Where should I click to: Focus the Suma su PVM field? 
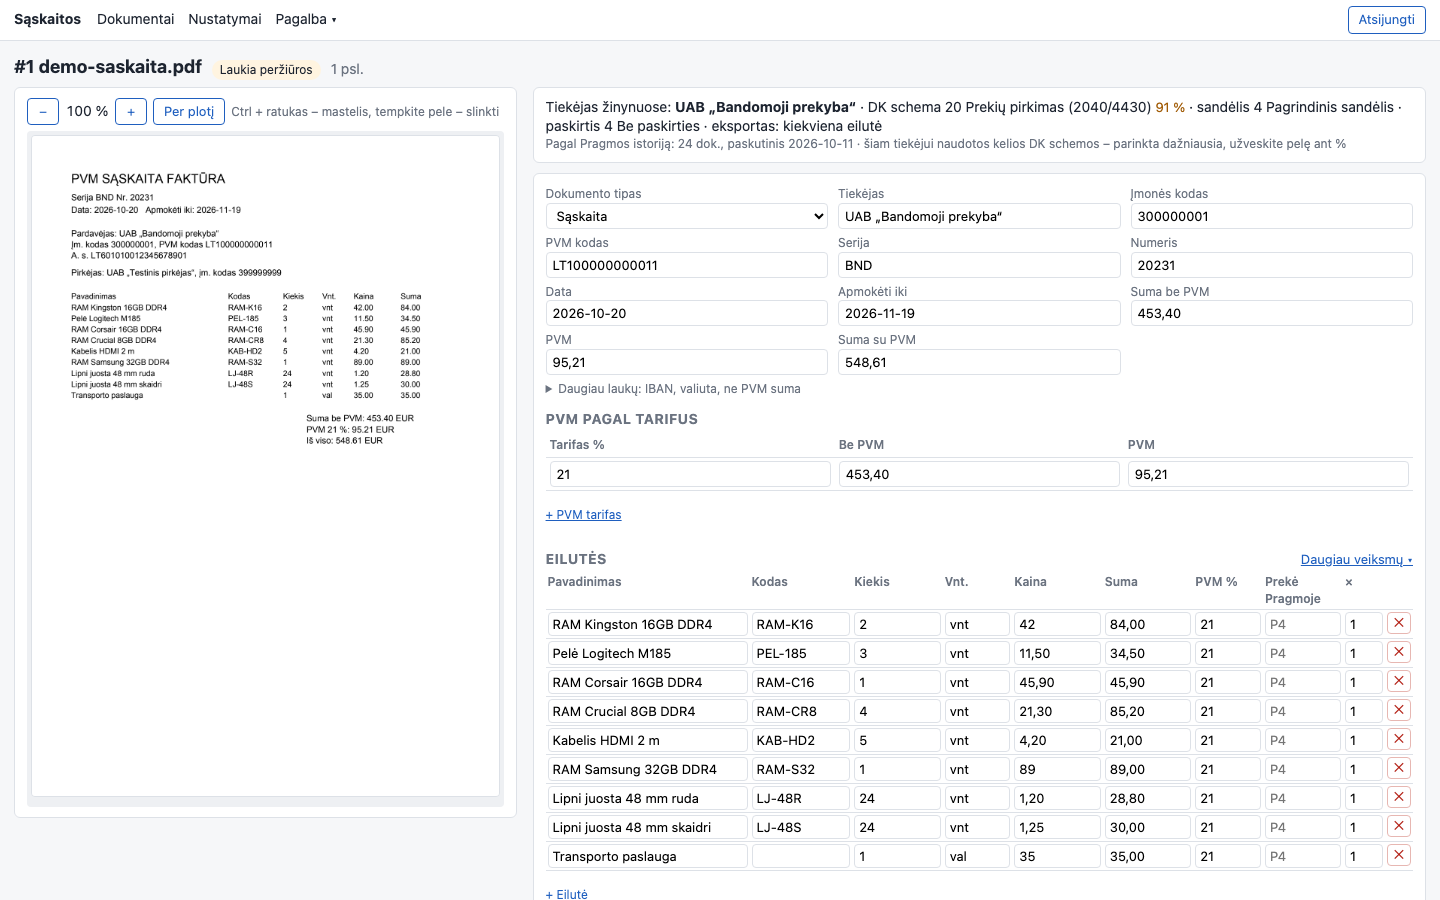pos(979,362)
